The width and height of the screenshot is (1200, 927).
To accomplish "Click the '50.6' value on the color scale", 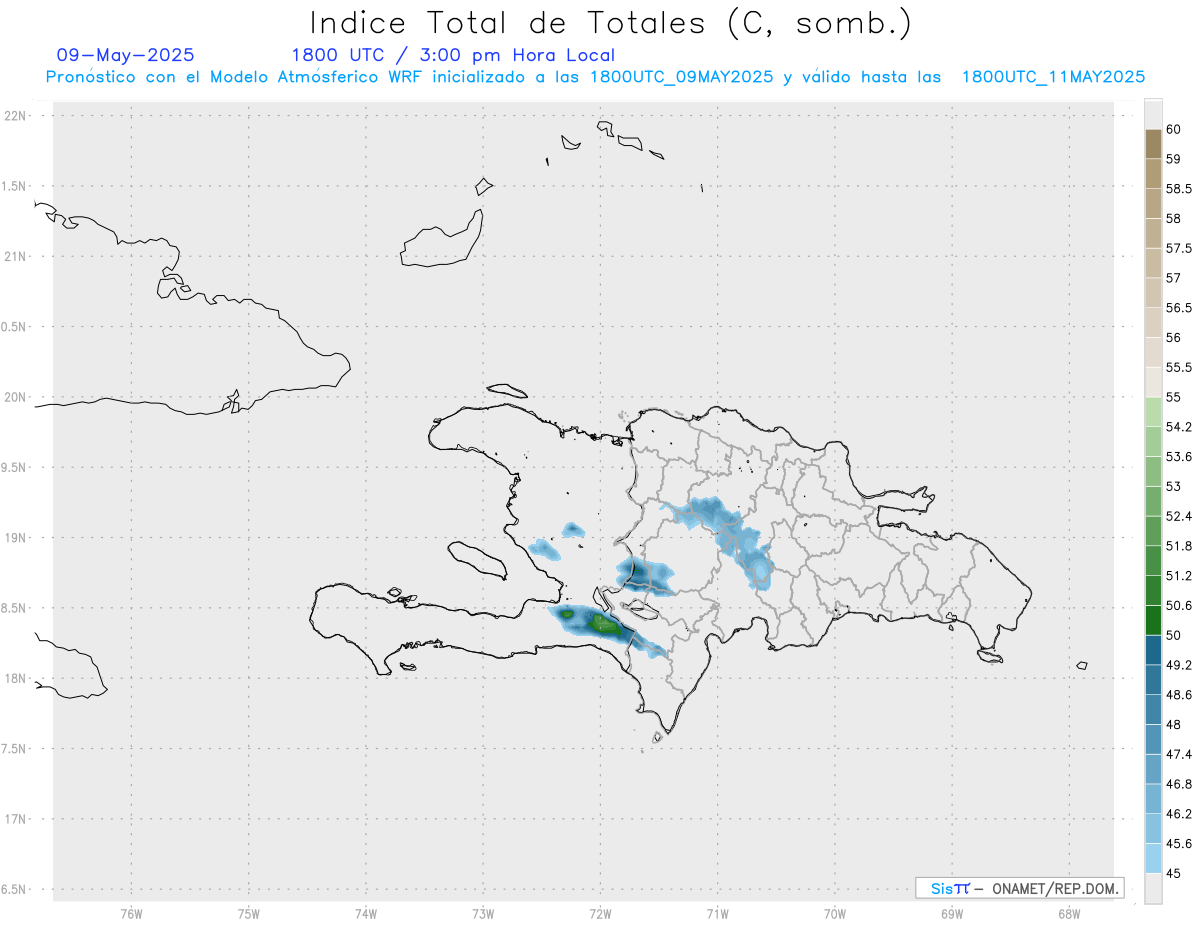I will pyautogui.click(x=1178, y=605).
